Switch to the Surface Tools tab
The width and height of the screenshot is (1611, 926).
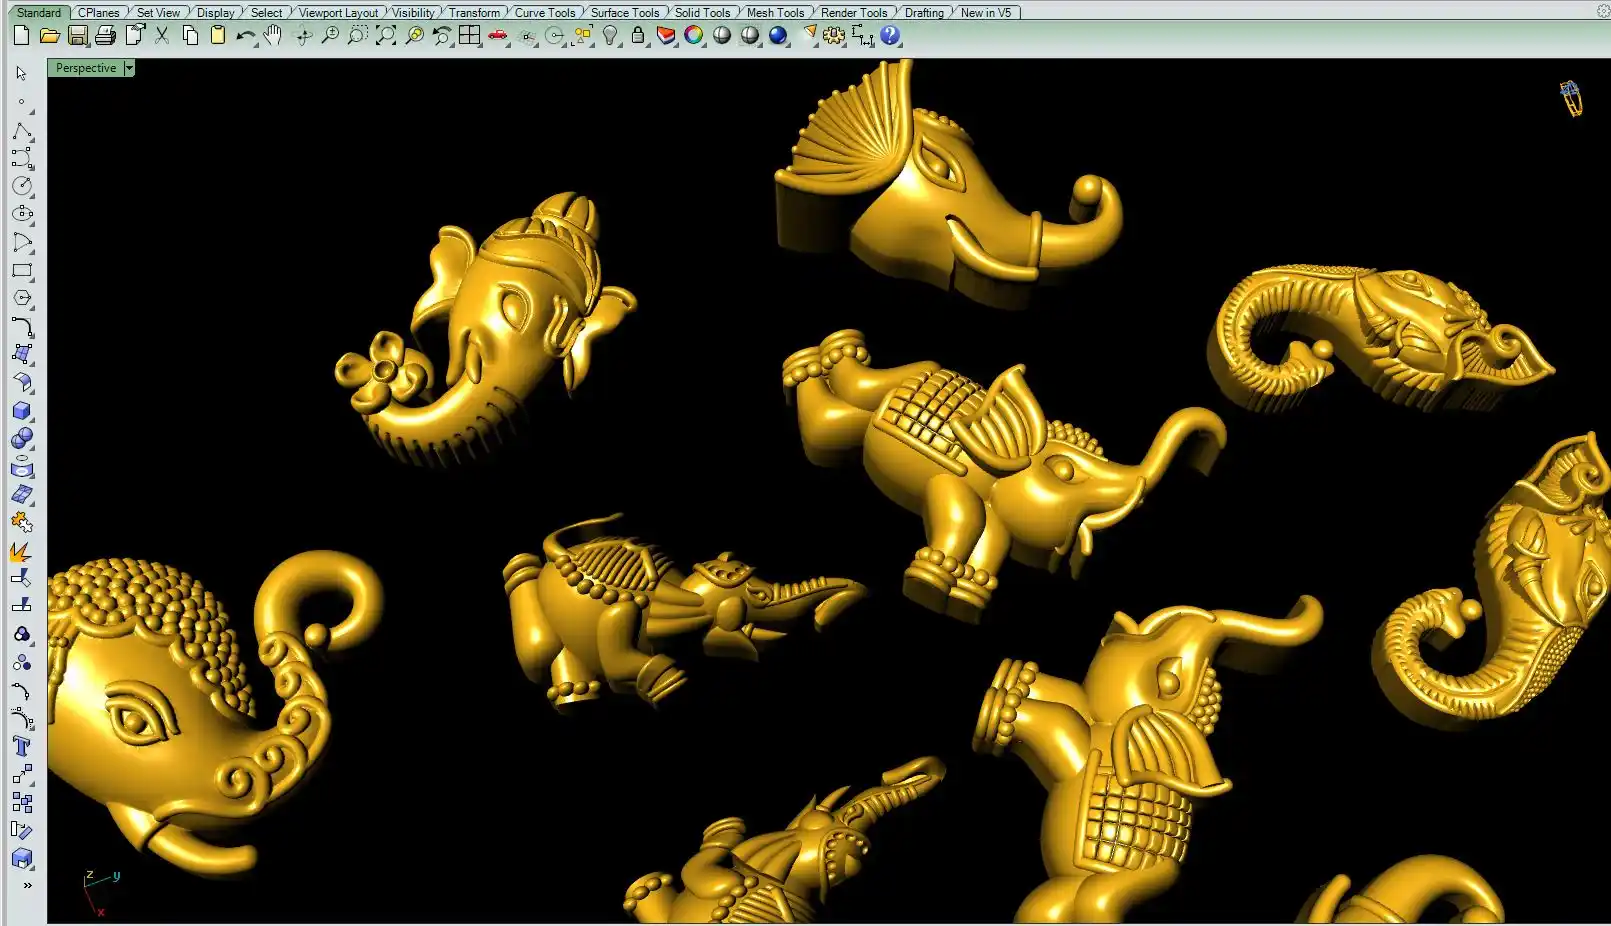(x=624, y=13)
